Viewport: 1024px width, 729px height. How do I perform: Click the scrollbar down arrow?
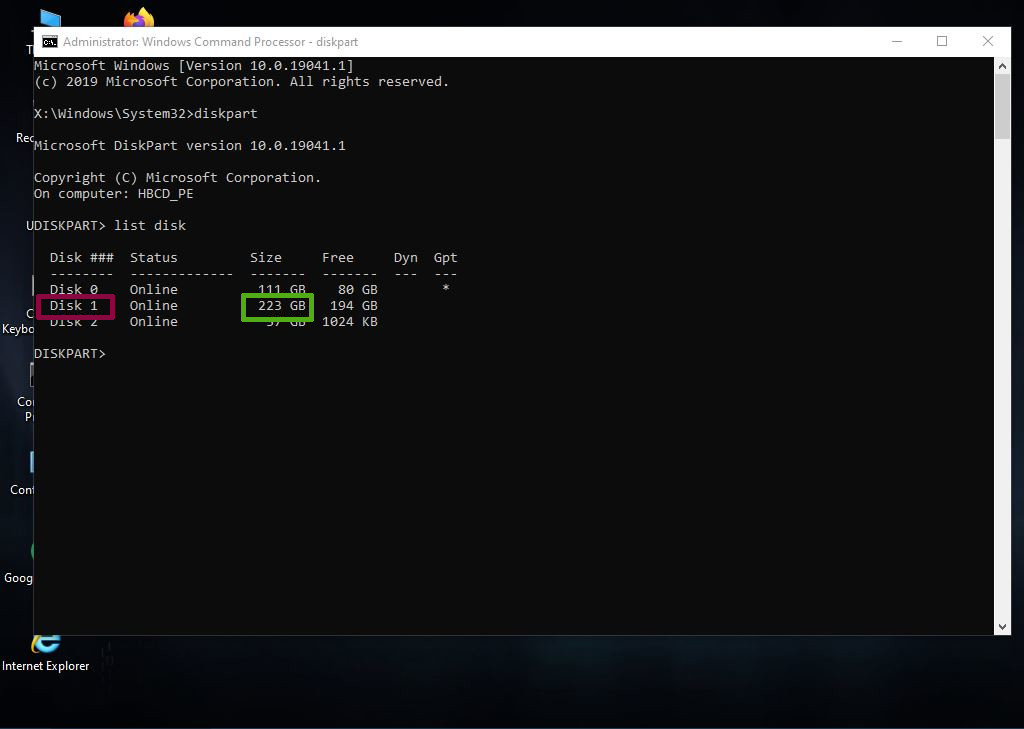click(1003, 626)
